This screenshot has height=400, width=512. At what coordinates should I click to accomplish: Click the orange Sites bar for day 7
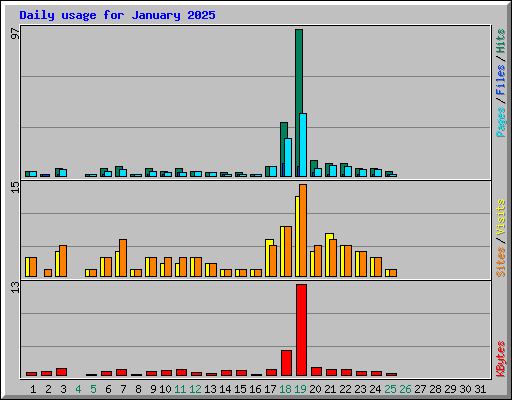123,258
